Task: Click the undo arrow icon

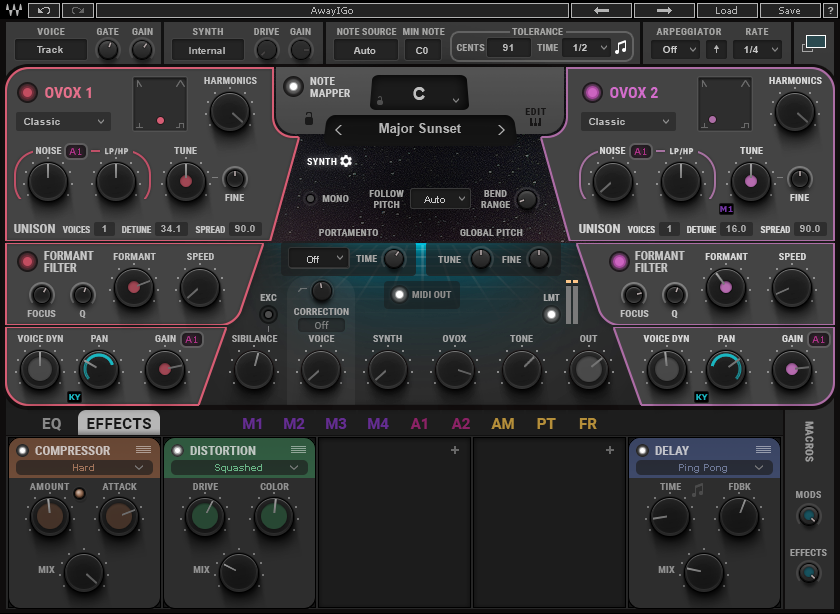Action: tap(44, 10)
